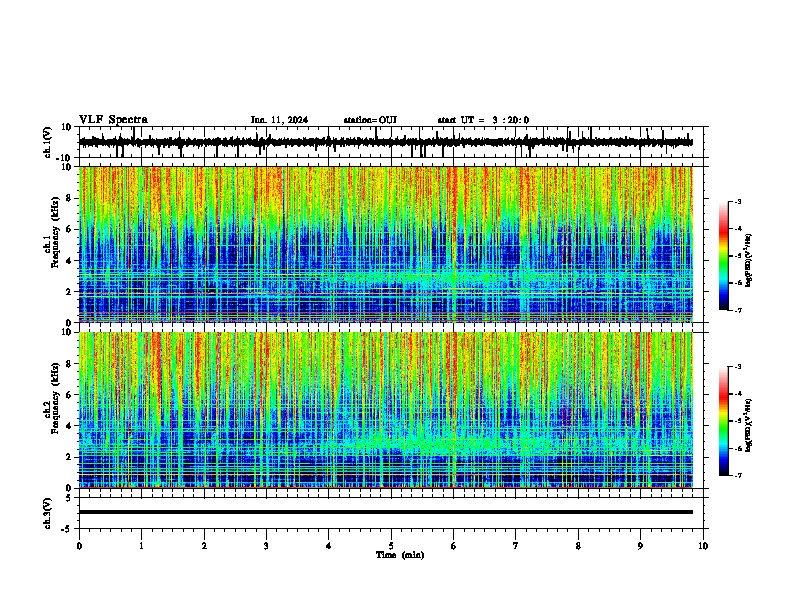Viewport: 792px width, 612px height.
Task: Click the "2" kHz tick on ch.1 spectrogram
Action: point(70,291)
